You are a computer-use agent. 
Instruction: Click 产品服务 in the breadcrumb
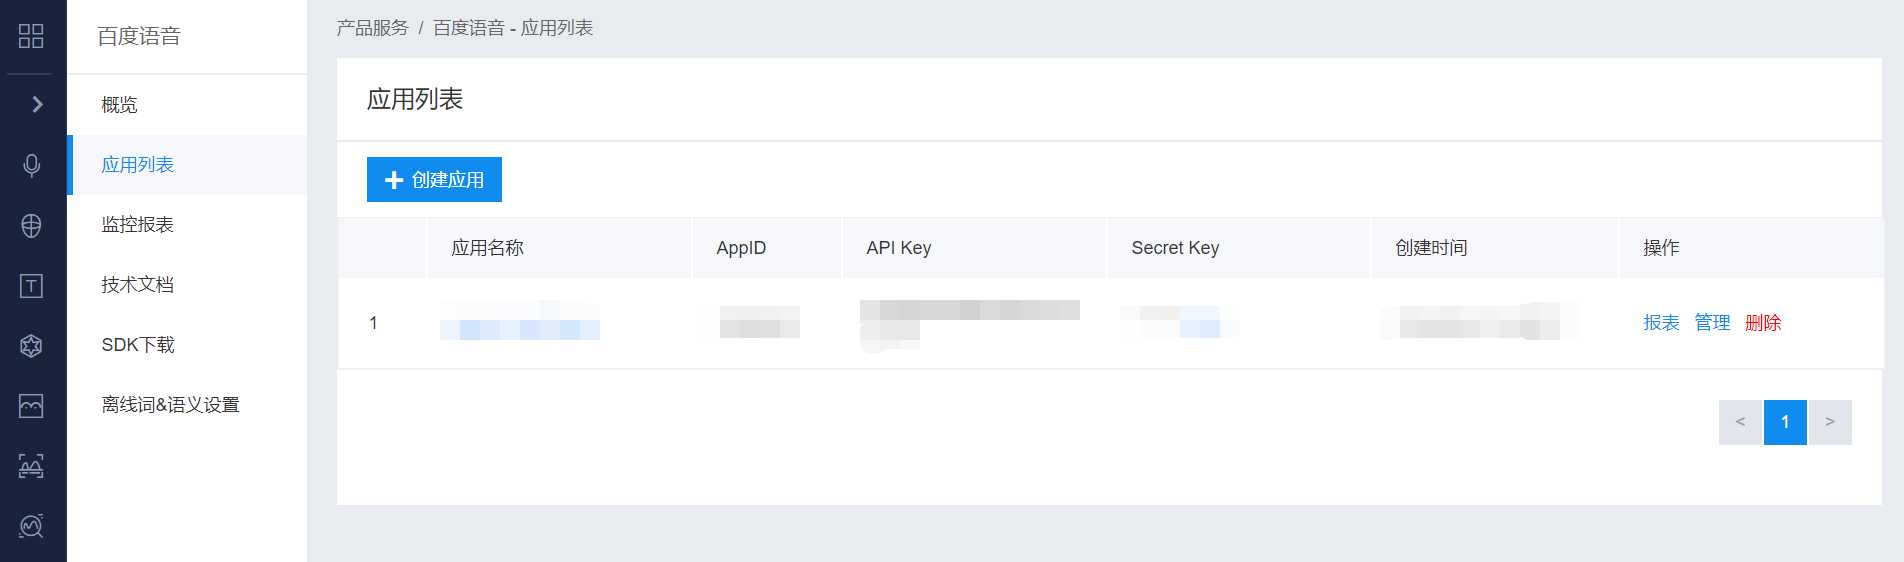[x=372, y=28]
